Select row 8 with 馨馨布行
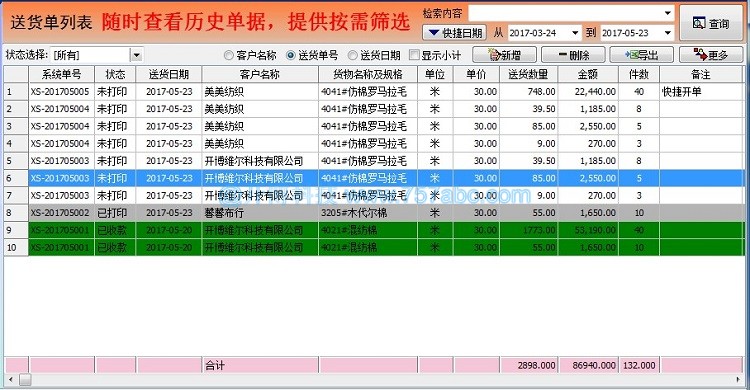 (374, 212)
